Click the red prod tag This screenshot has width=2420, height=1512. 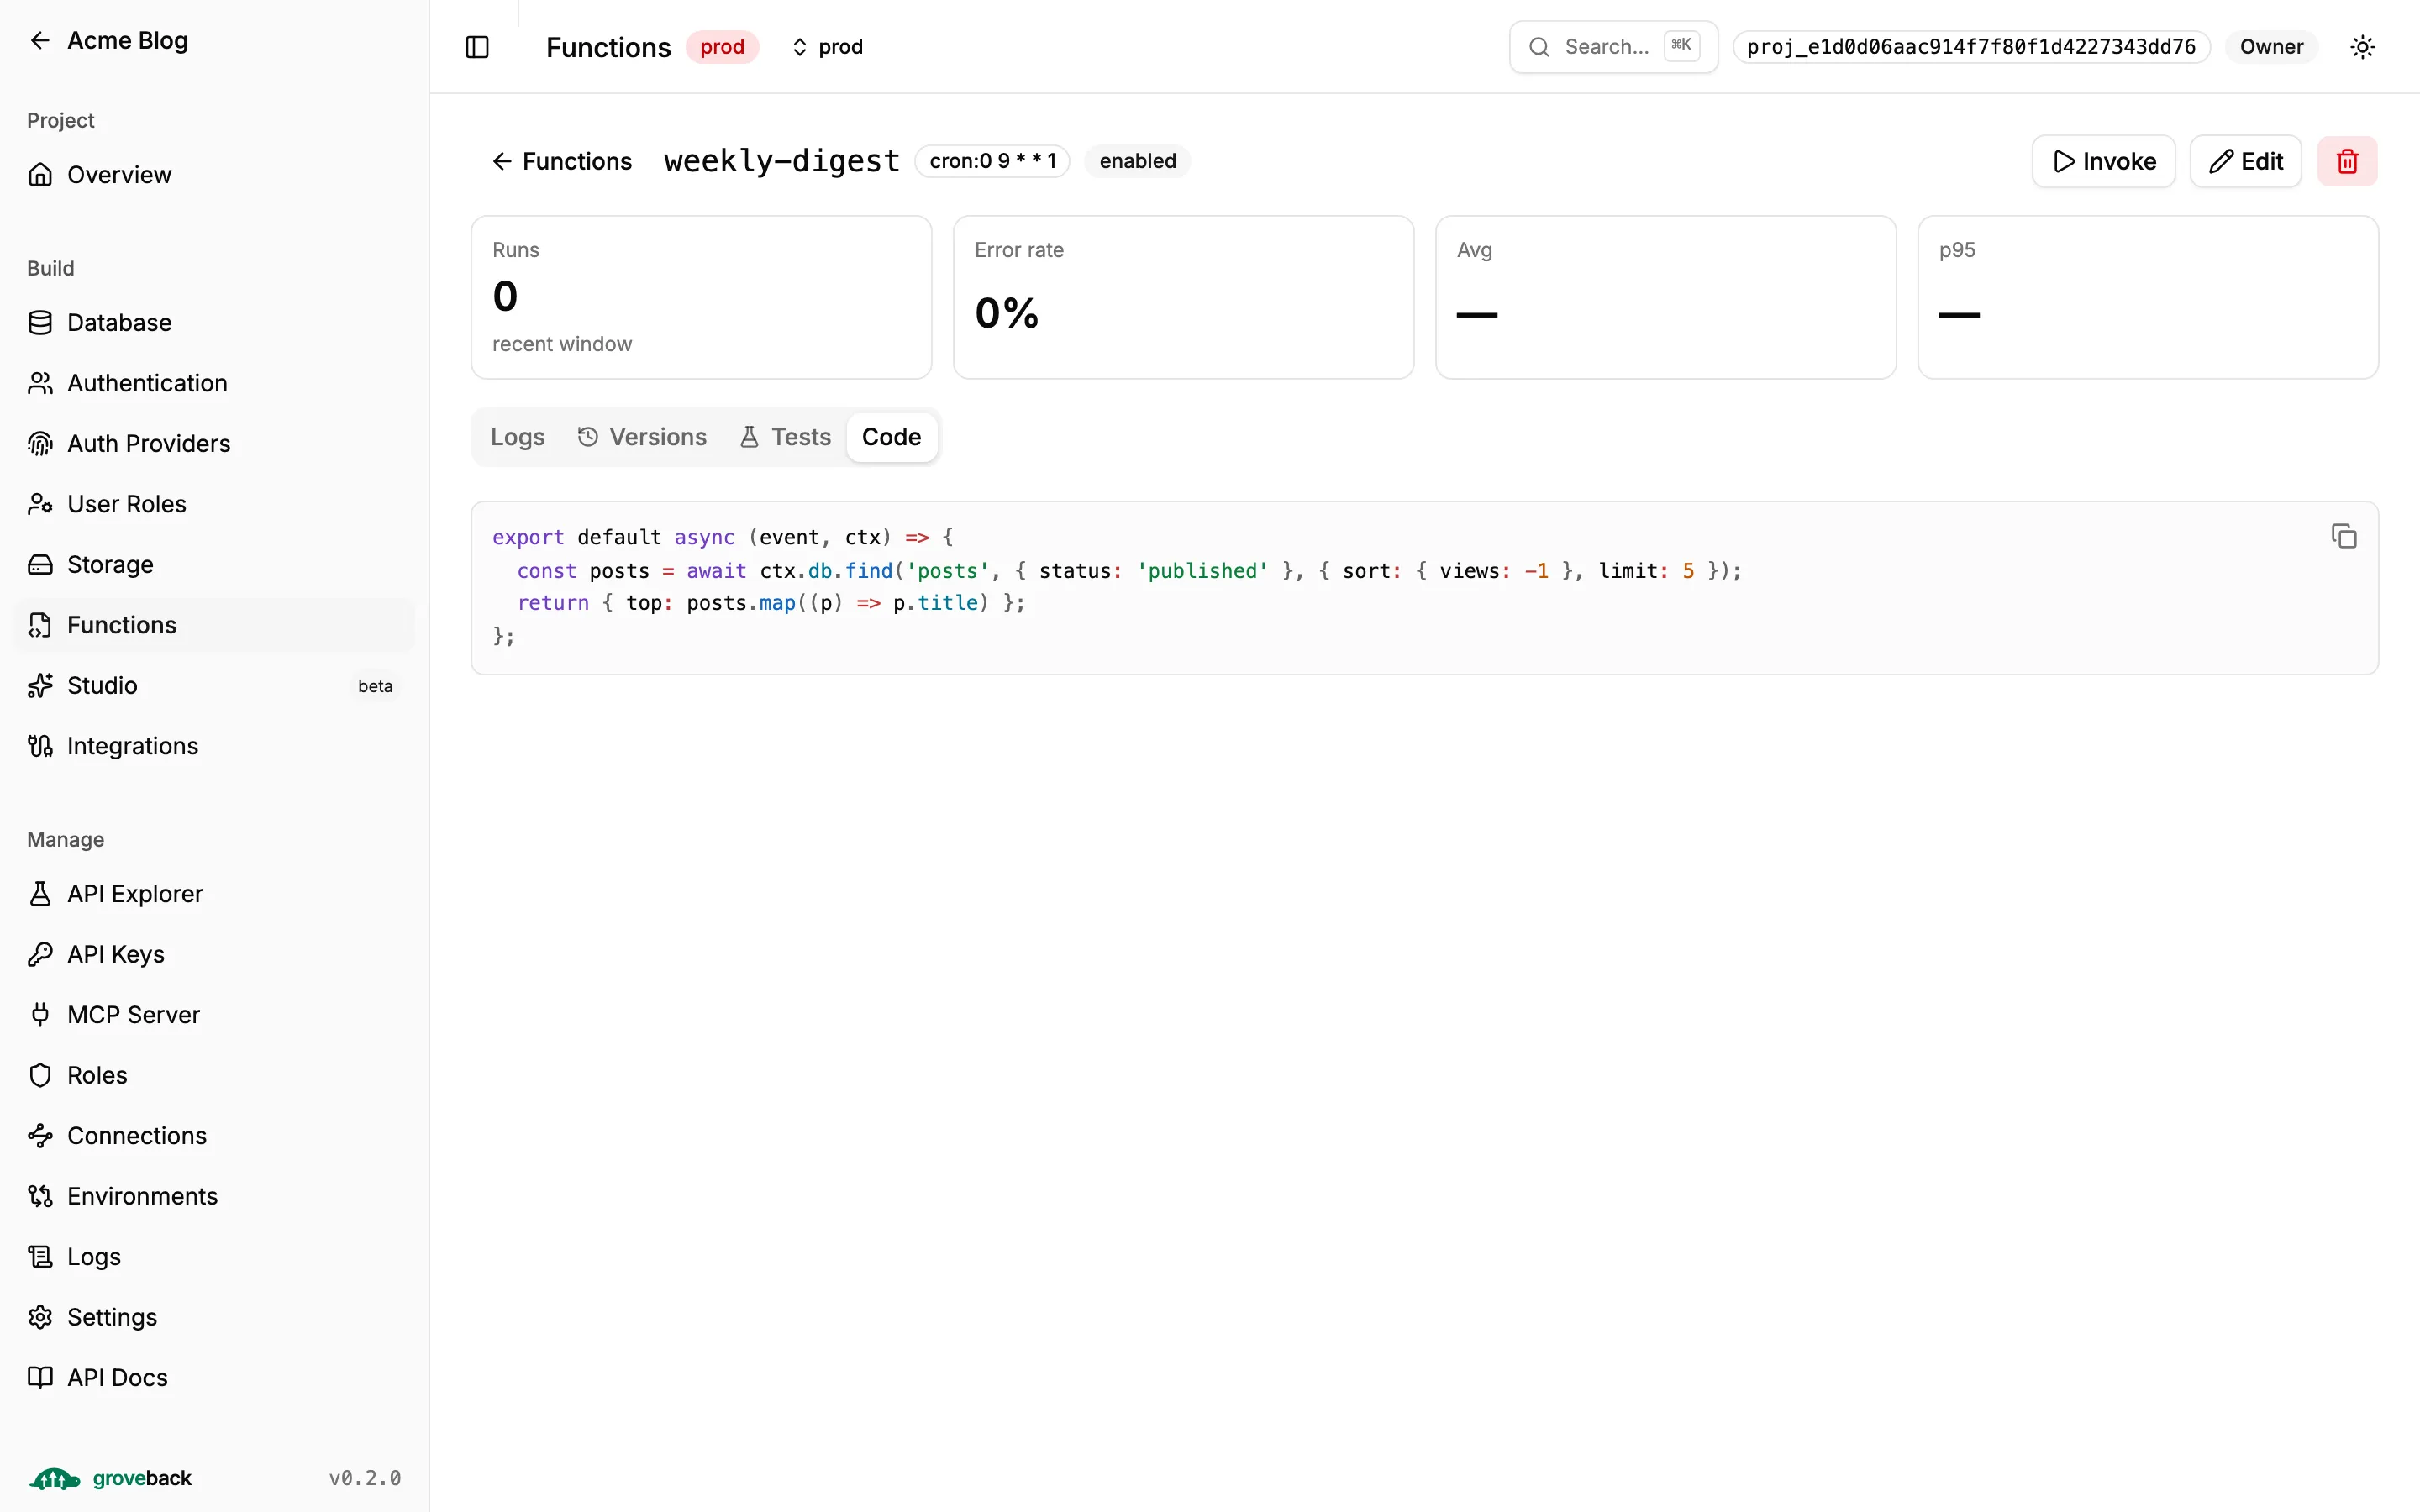[722, 47]
